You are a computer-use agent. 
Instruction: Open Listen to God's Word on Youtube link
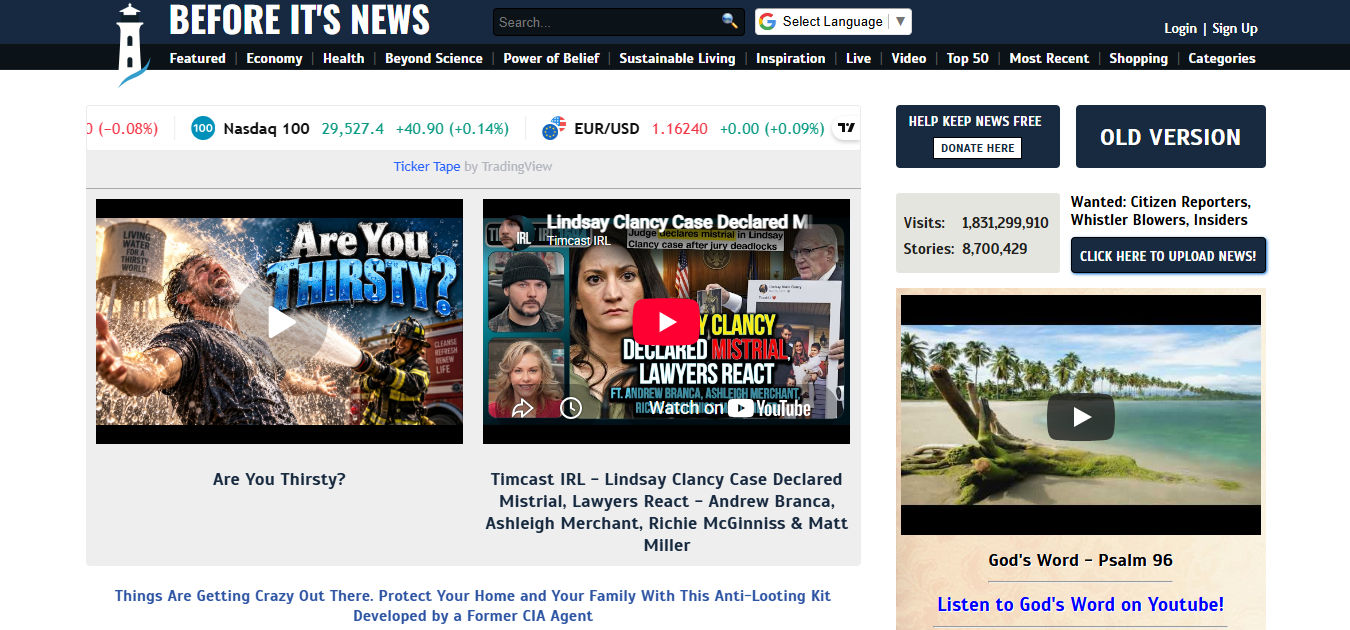[x=1080, y=604]
